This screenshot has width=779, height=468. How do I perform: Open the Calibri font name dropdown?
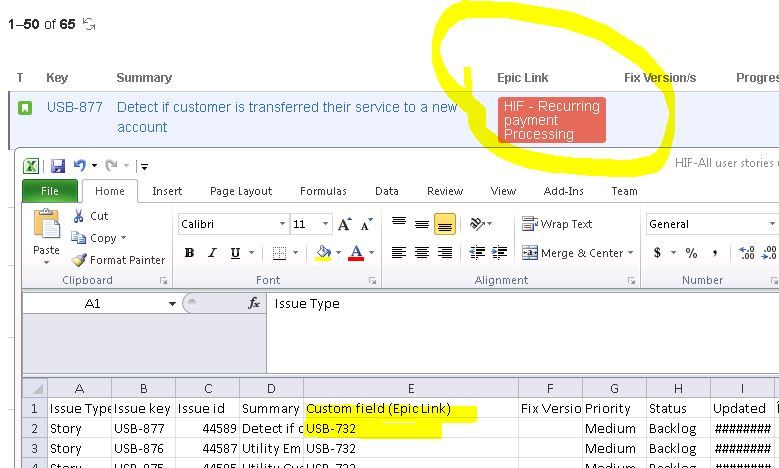[x=282, y=224]
